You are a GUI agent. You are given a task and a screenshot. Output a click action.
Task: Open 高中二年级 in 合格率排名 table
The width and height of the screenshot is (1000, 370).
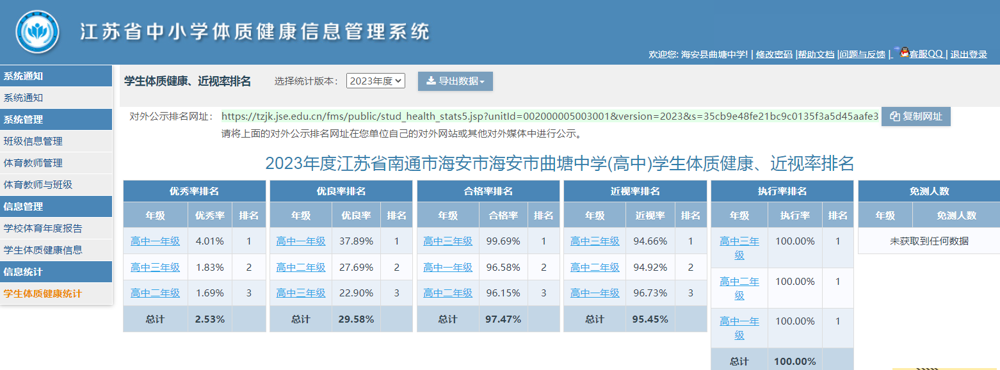448,293
